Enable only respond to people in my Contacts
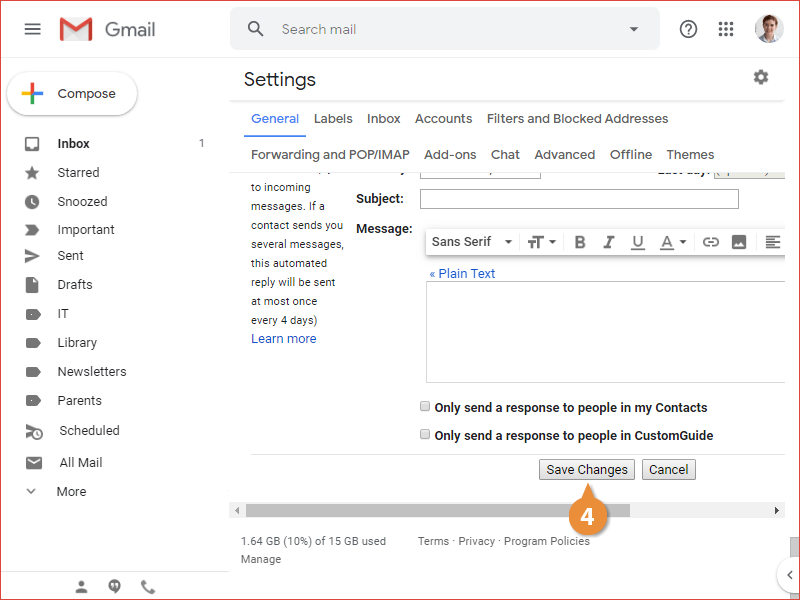This screenshot has width=800, height=600. (425, 407)
